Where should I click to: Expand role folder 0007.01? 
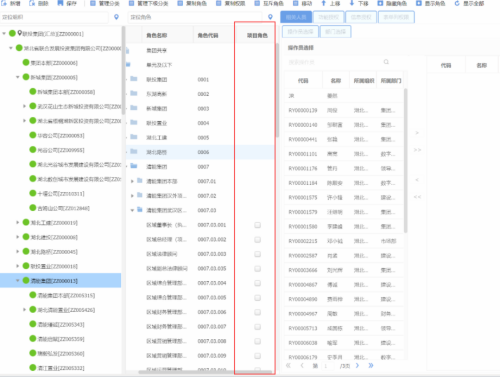(132, 181)
